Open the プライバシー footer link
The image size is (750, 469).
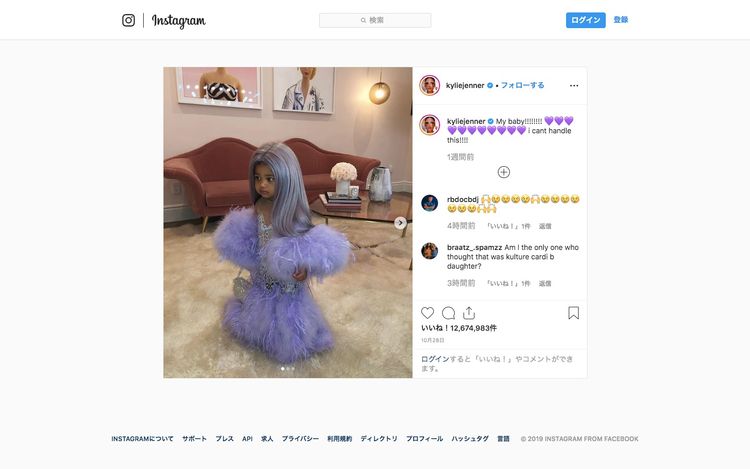point(300,438)
